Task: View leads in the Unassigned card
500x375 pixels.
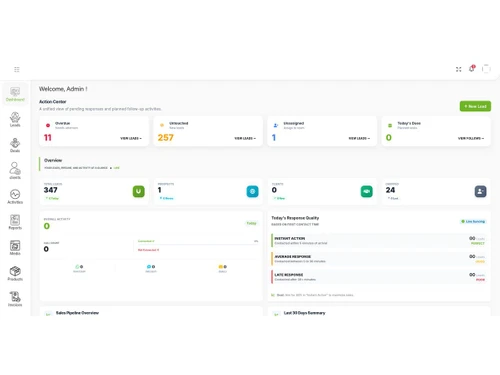Action: (359, 138)
